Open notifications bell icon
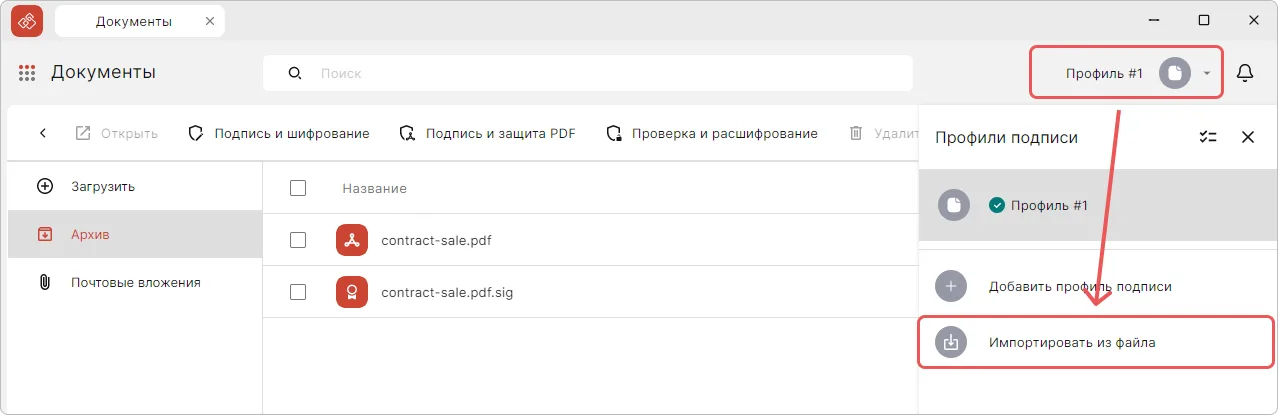This screenshot has width=1278, height=415. (x=1245, y=73)
